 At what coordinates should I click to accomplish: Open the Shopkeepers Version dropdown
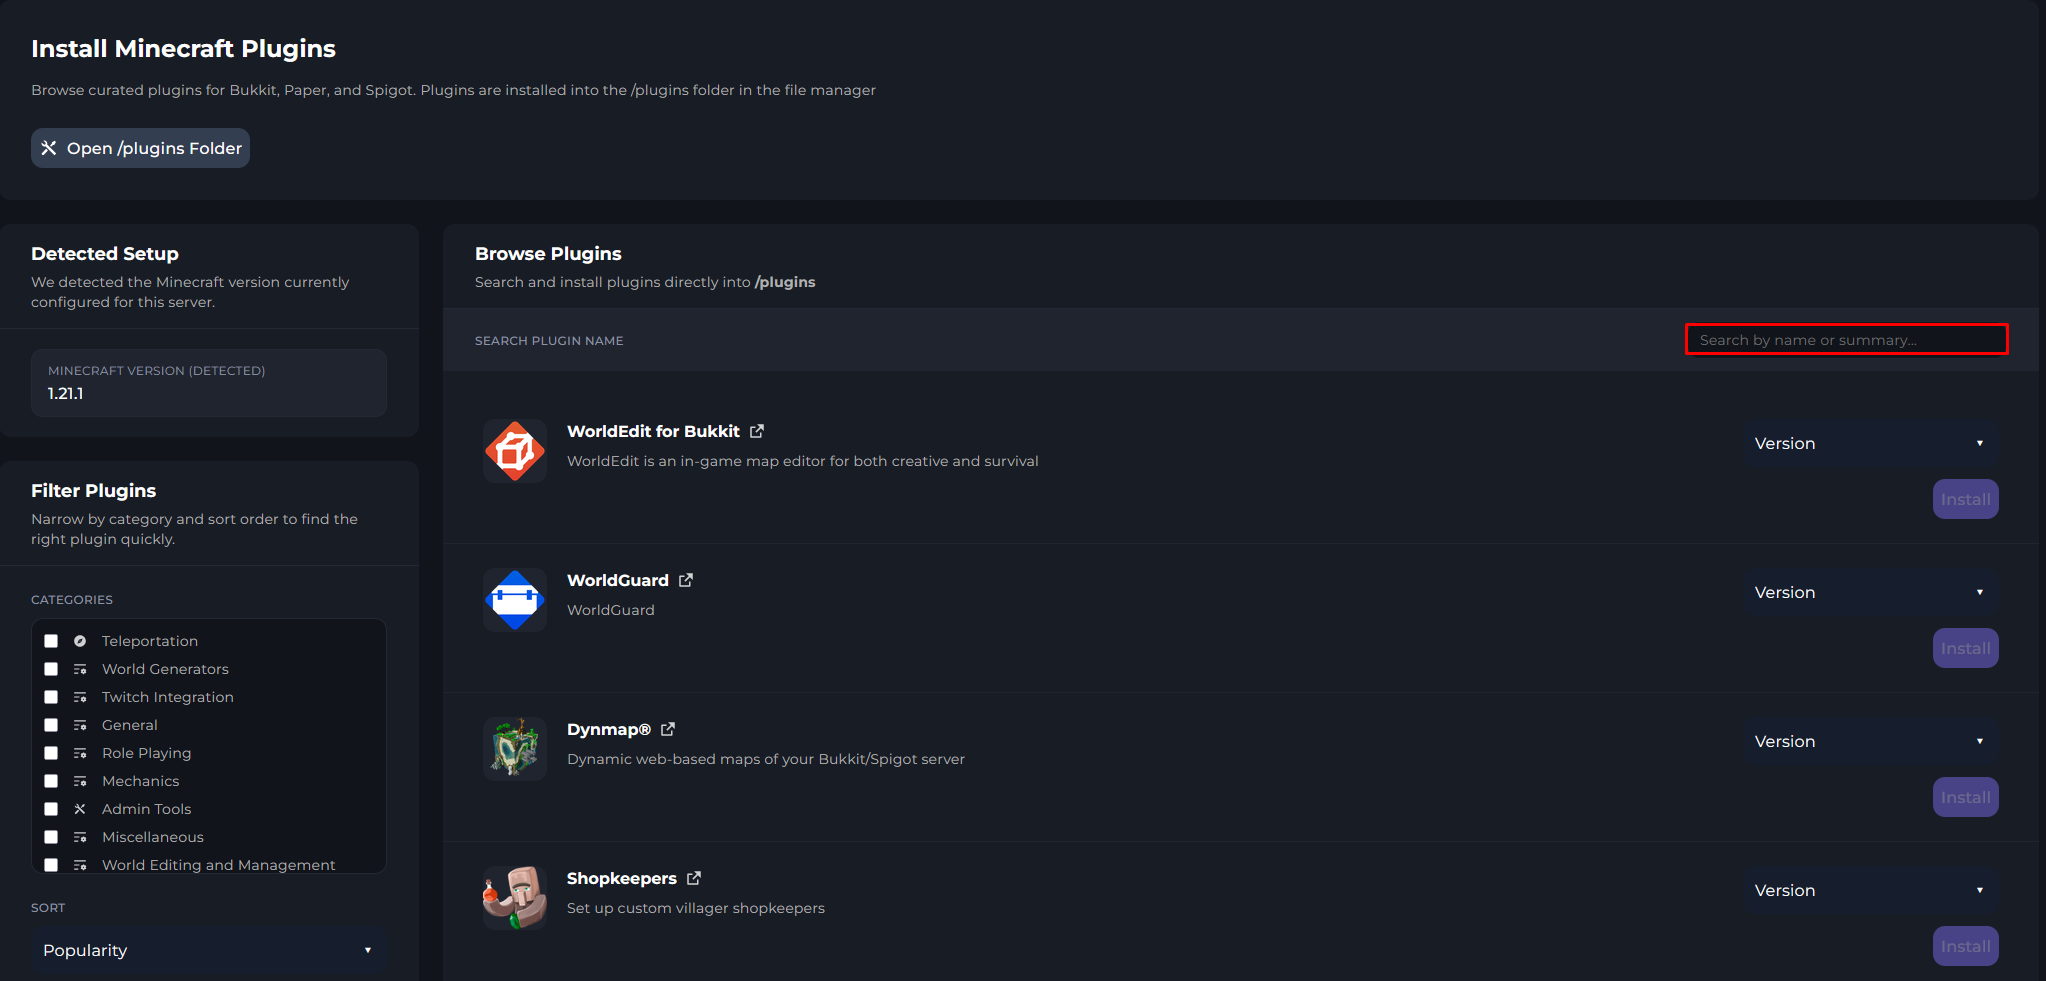point(1869,890)
